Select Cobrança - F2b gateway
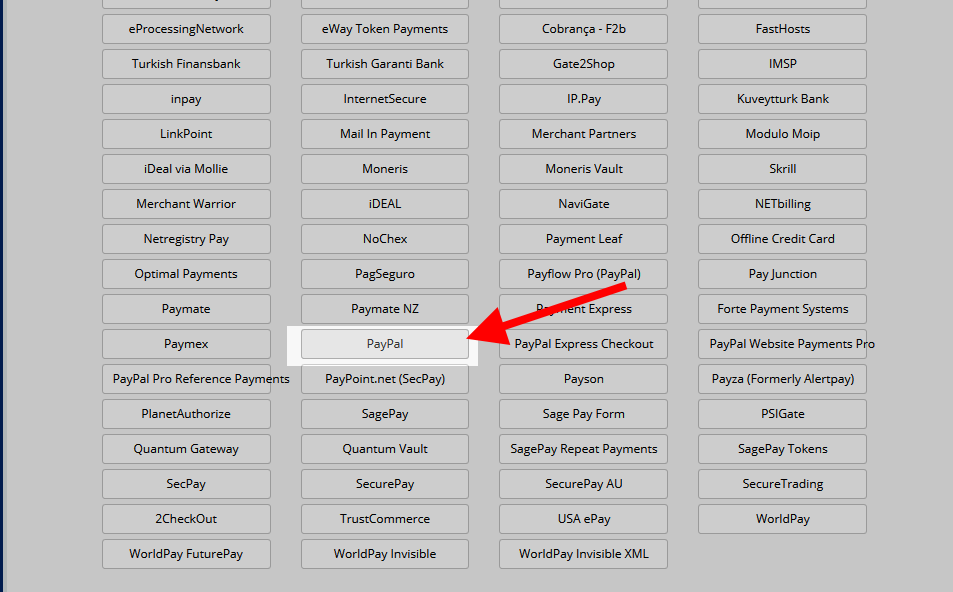953x592 pixels. pos(583,29)
